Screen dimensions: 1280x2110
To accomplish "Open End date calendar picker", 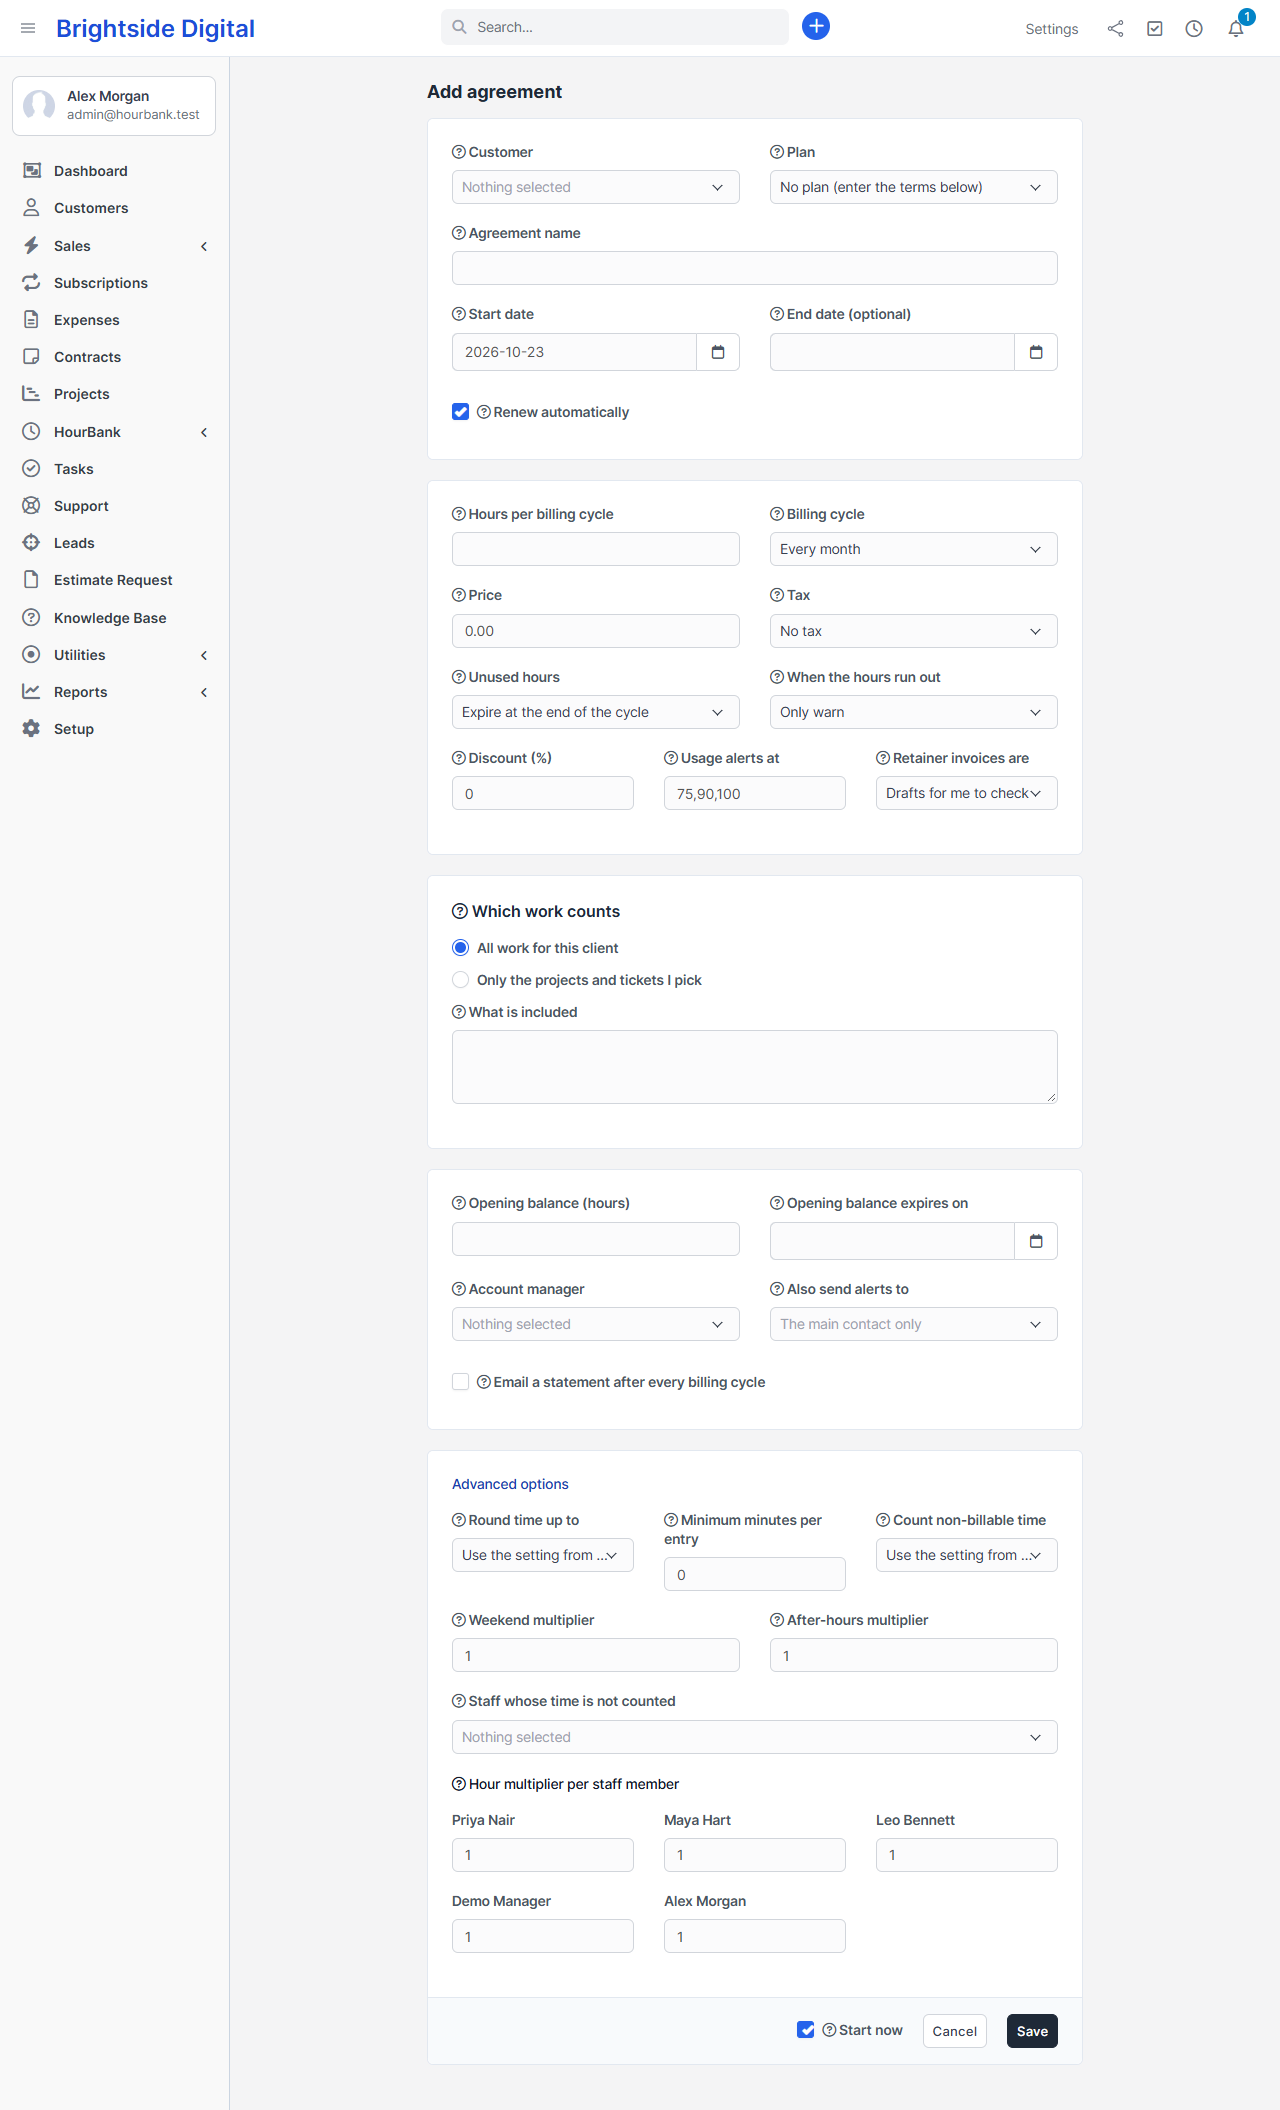I will 1036,352.
